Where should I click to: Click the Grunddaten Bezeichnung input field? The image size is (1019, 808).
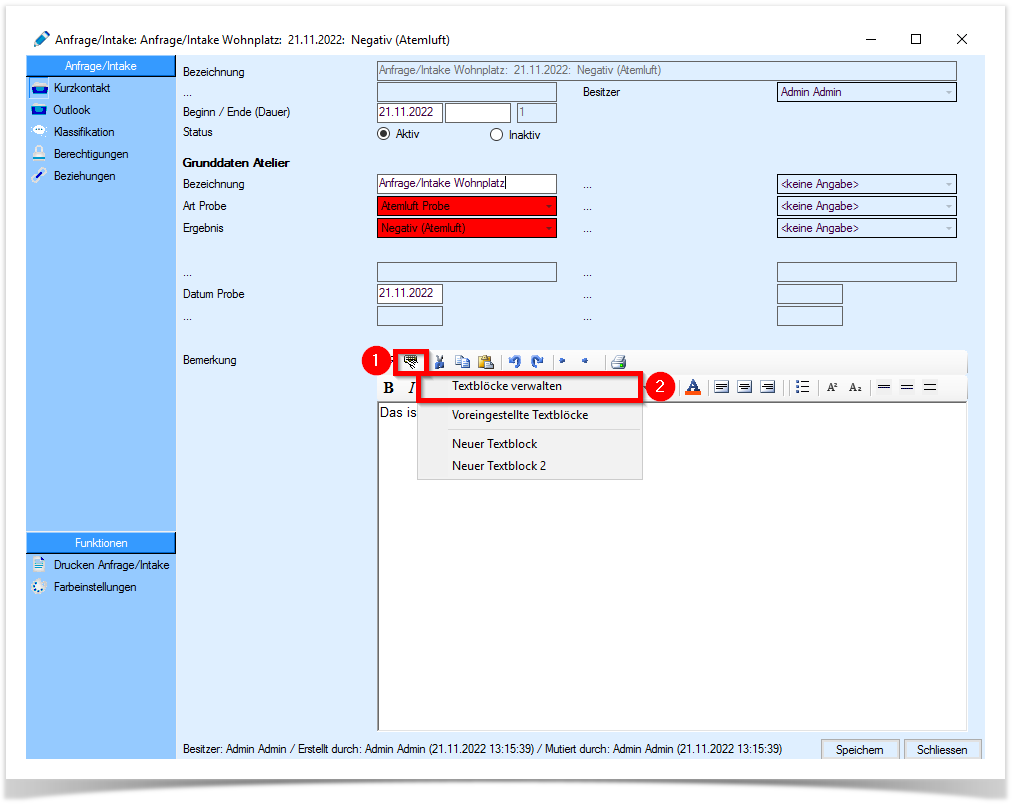point(467,183)
